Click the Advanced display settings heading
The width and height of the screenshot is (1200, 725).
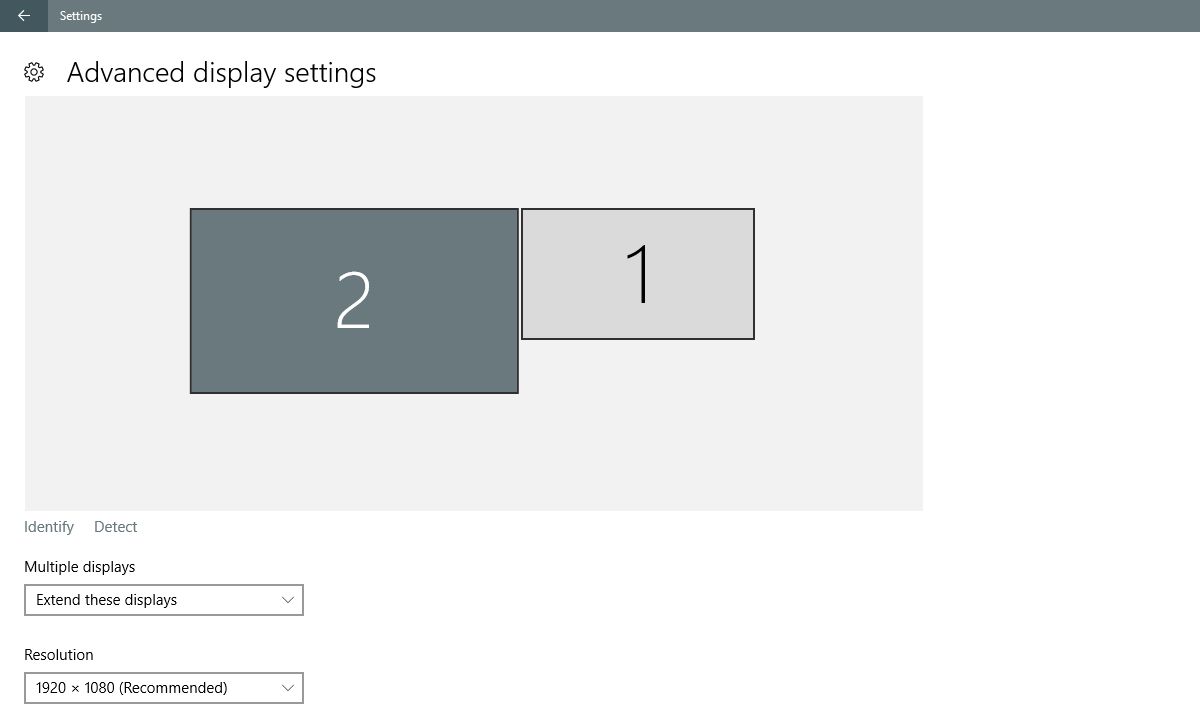222,73
